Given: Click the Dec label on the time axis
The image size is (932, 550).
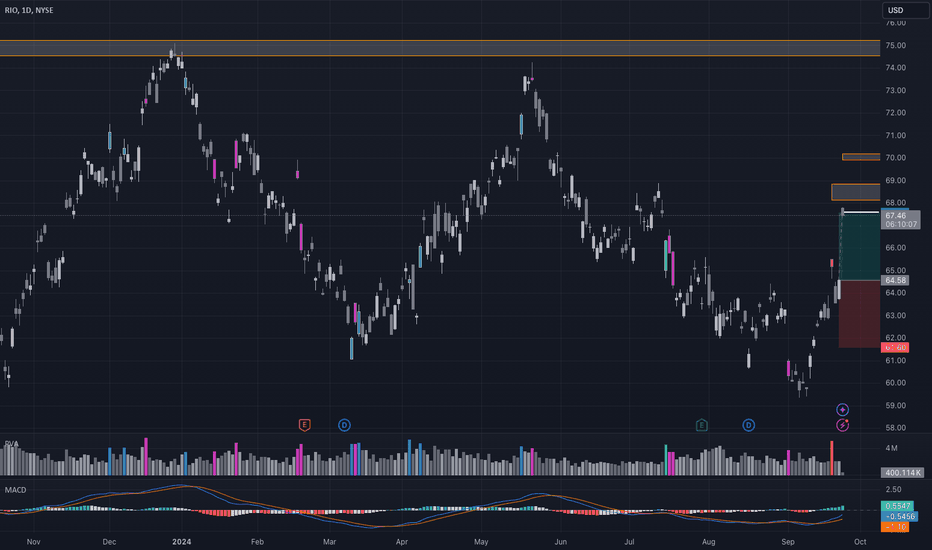Looking at the screenshot, I should pos(109,542).
